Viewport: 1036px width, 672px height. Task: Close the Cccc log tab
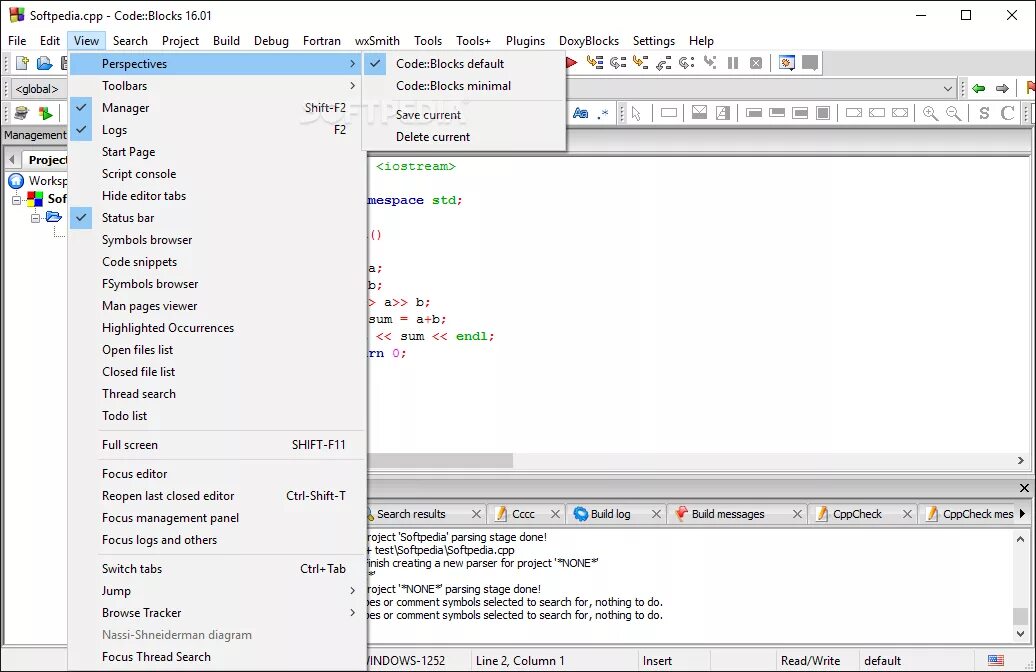555,514
